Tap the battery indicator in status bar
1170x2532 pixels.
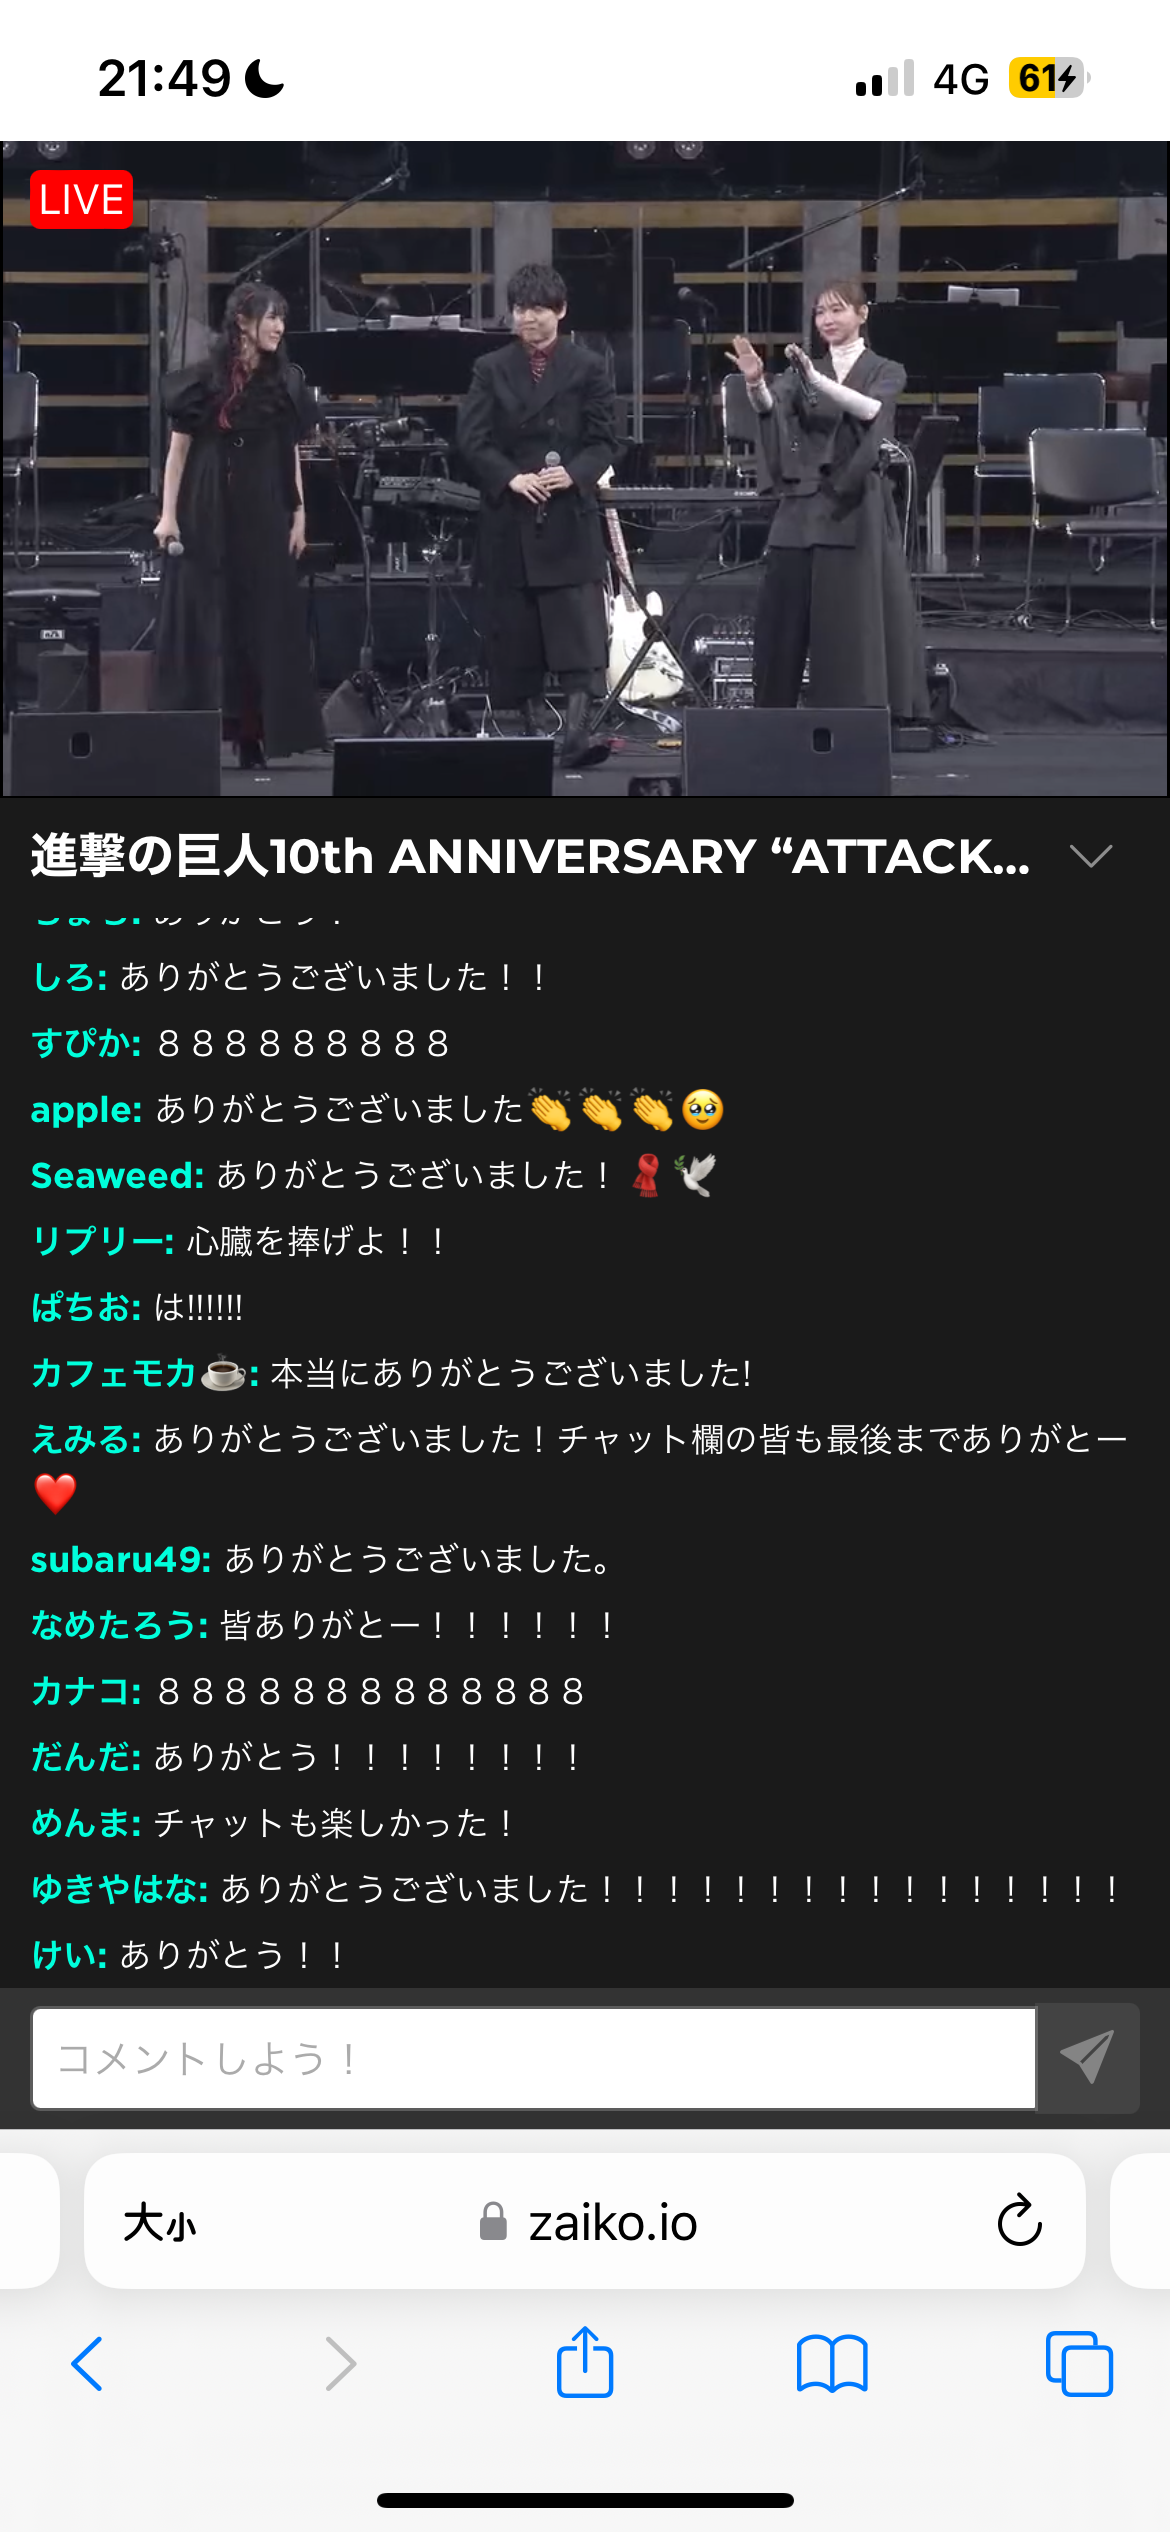pos(1049,78)
